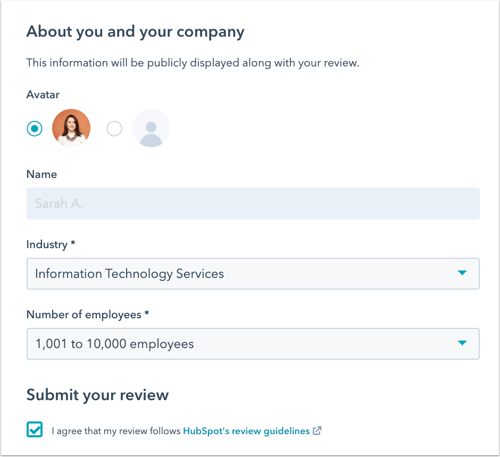The width and height of the screenshot is (500, 457).
Task: Open HubSpot's review guidelines link
Action: click(x=246, y=431)
